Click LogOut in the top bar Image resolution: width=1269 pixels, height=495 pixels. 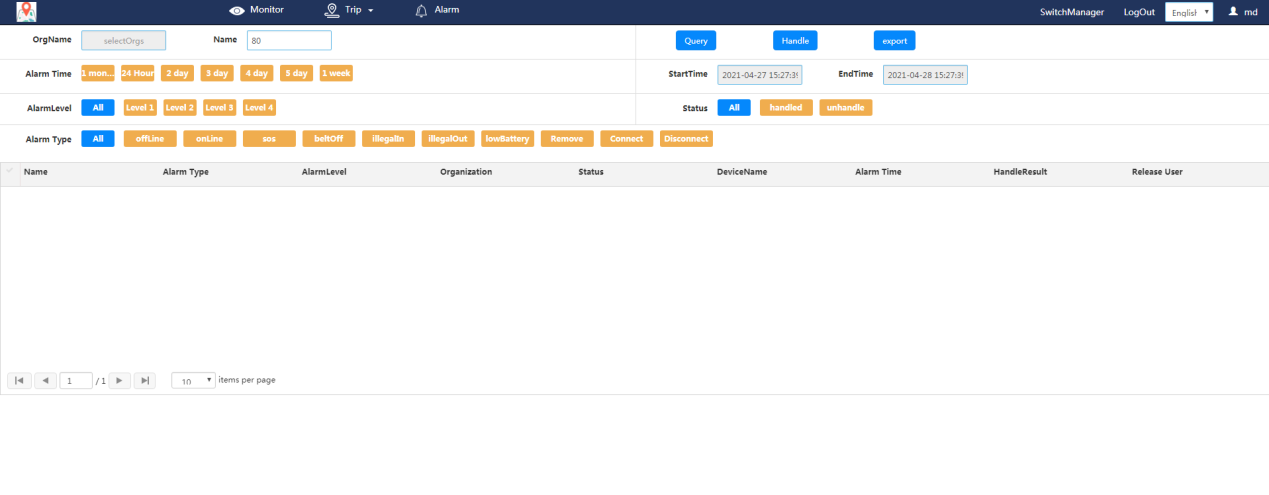pyautogui.click(x=1138, y=12)
